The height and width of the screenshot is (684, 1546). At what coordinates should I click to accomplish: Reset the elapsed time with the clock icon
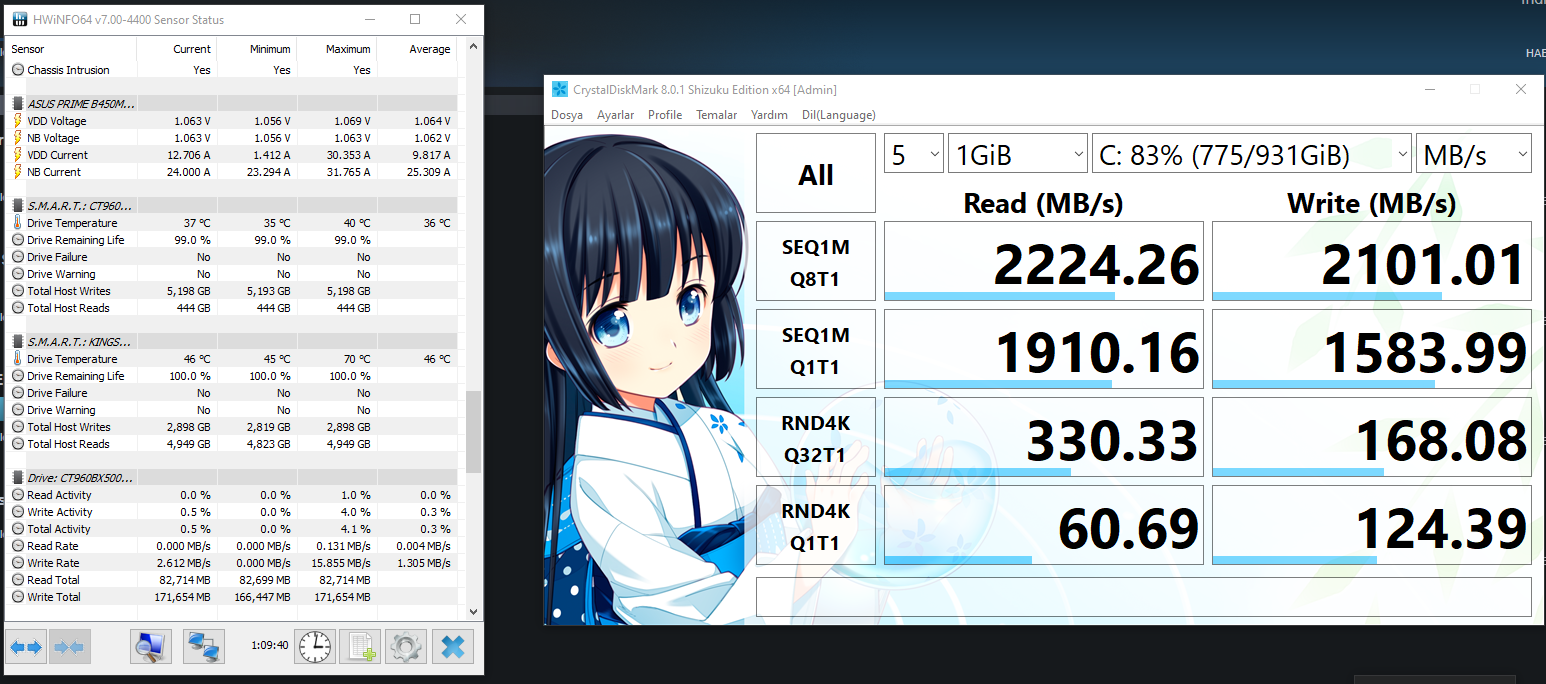coord(315,647)
